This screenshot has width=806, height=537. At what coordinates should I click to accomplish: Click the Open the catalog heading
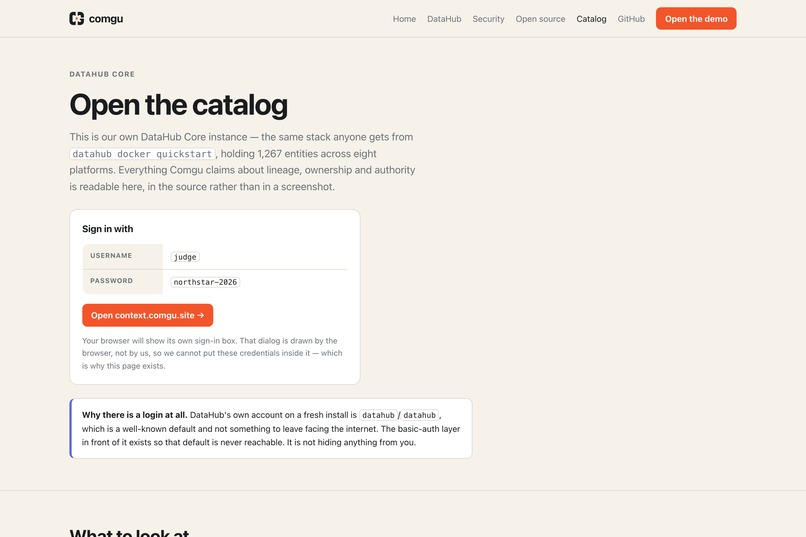(x=178, y=105)
